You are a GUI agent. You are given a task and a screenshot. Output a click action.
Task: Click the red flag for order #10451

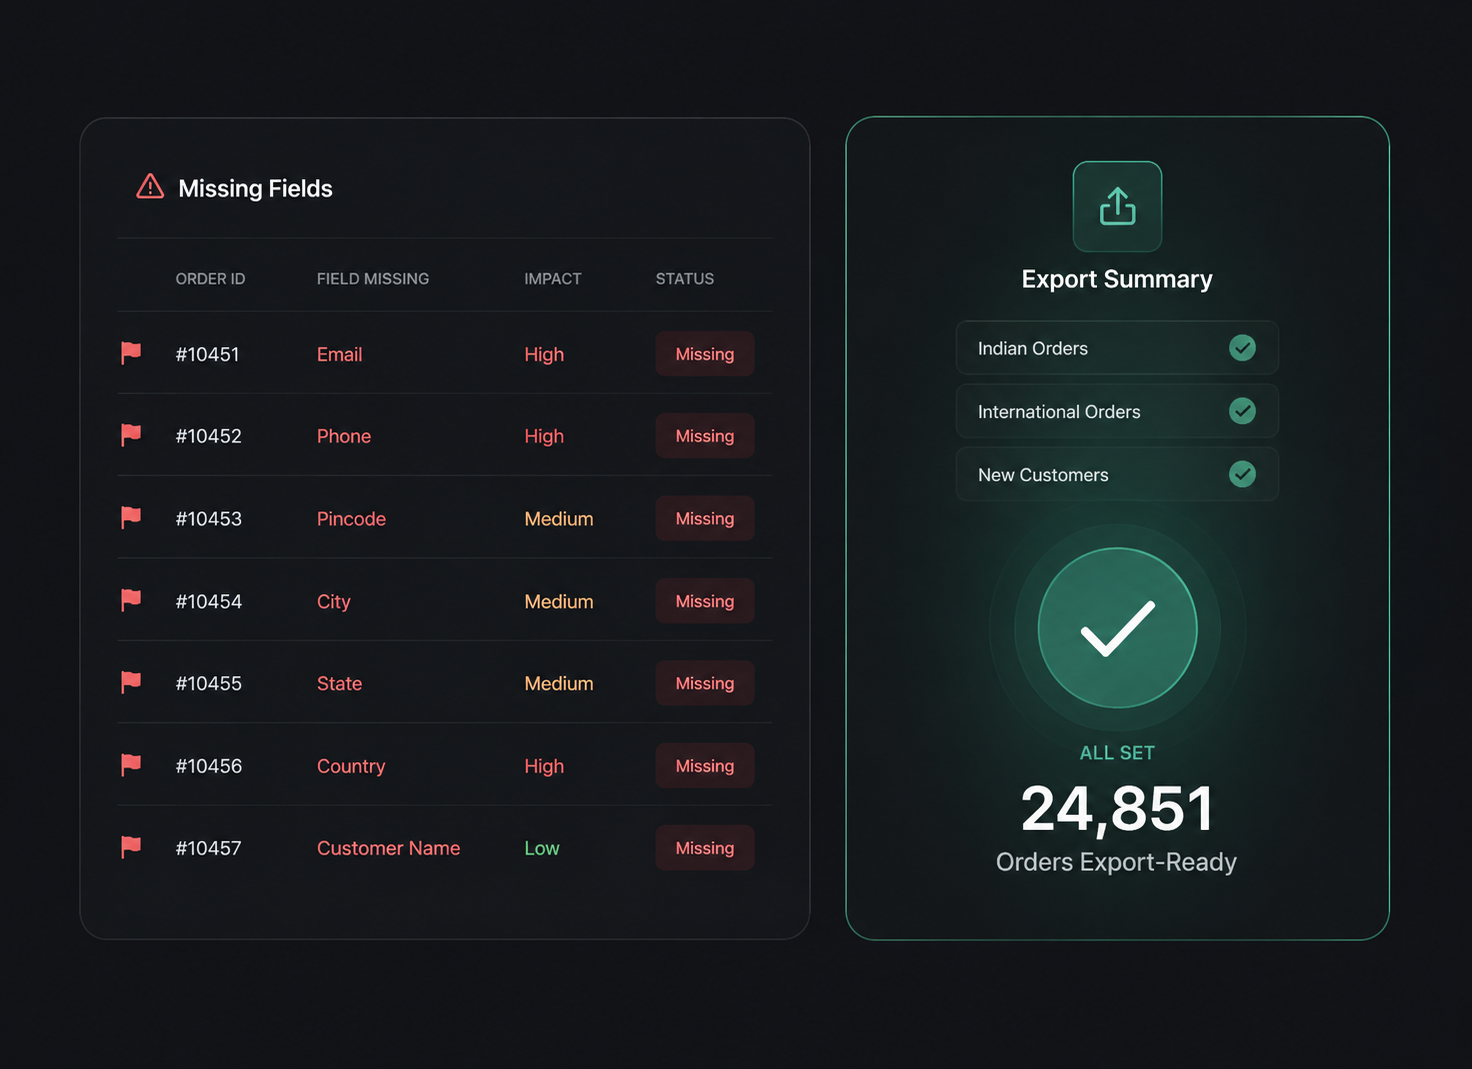click(131, 353)
